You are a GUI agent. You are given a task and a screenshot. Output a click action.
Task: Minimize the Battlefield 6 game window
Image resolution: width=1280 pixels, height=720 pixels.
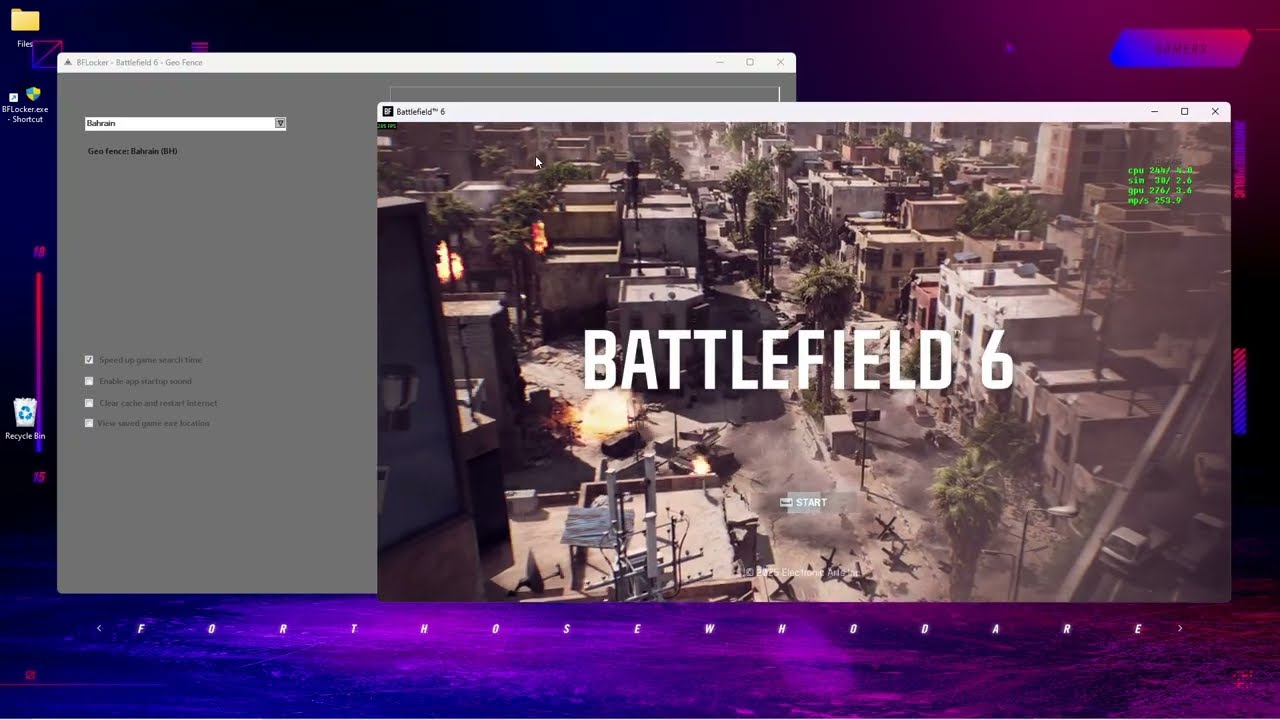[1154, 112]
